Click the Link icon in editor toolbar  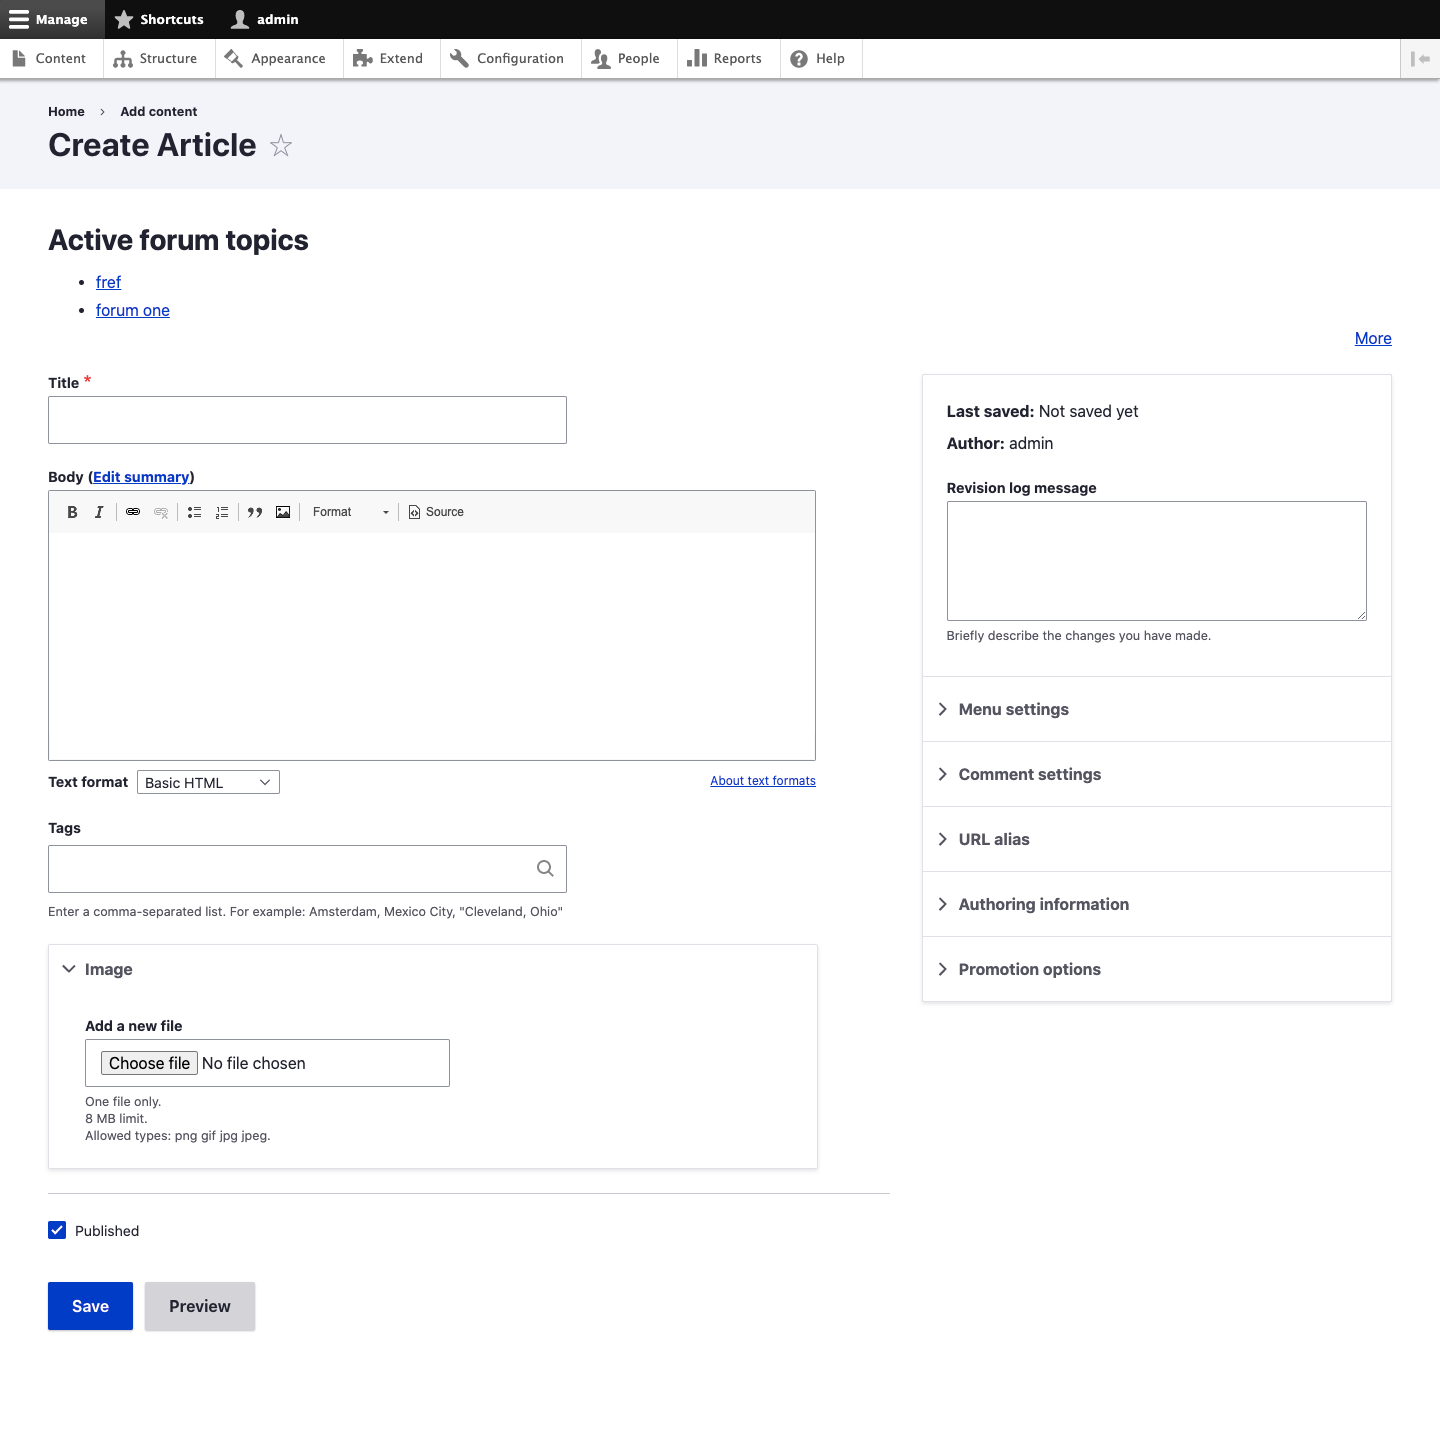[x=133, y=512]
